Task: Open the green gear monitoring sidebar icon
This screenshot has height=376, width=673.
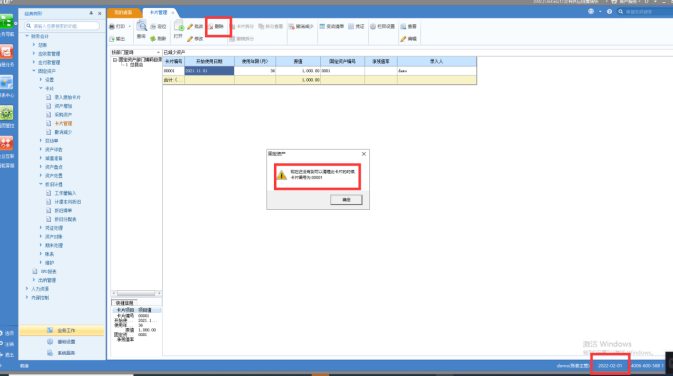Action: (6, 113)
